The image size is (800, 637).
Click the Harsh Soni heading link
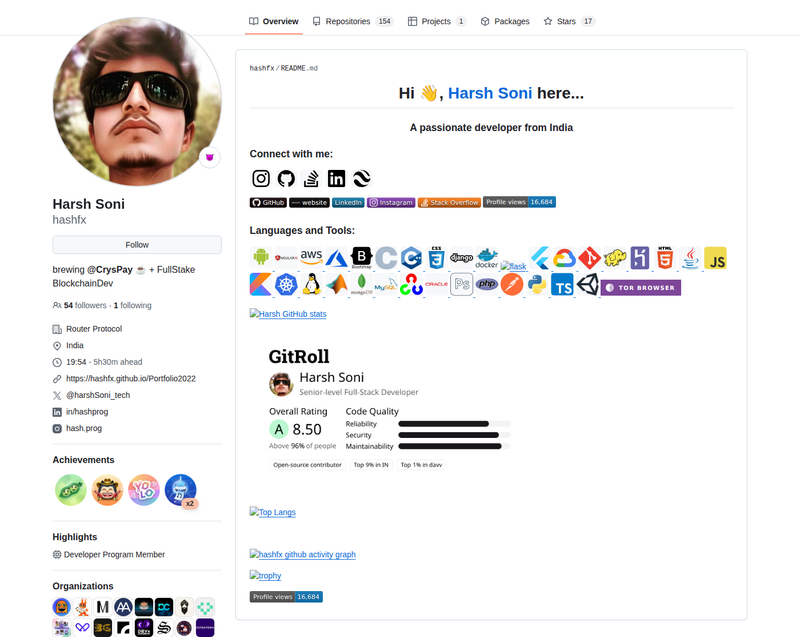[490, 93]
